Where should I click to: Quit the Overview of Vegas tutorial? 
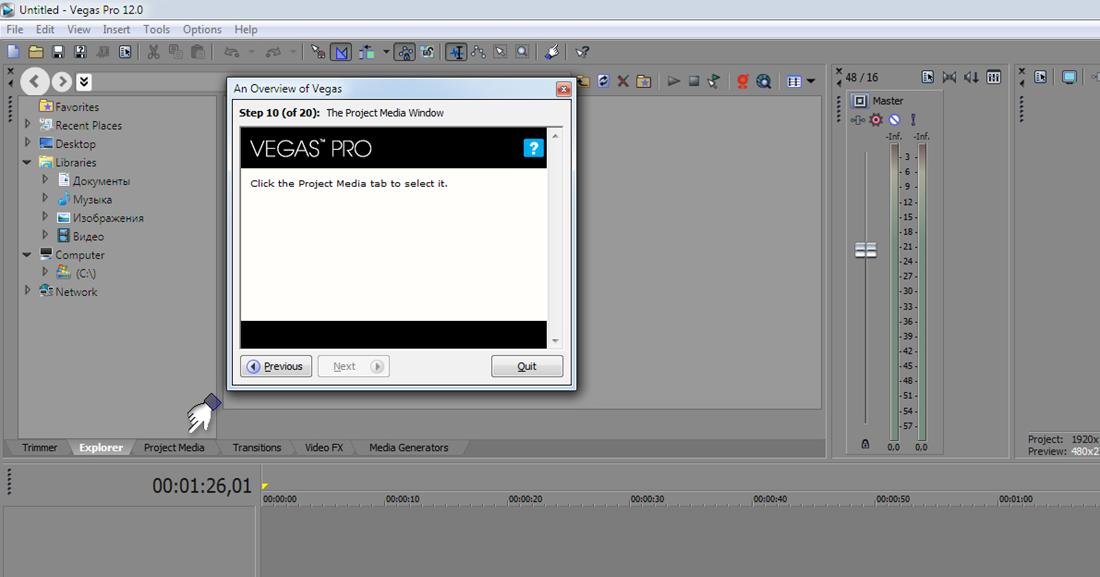pyautogui.click(x=527, y=366)
